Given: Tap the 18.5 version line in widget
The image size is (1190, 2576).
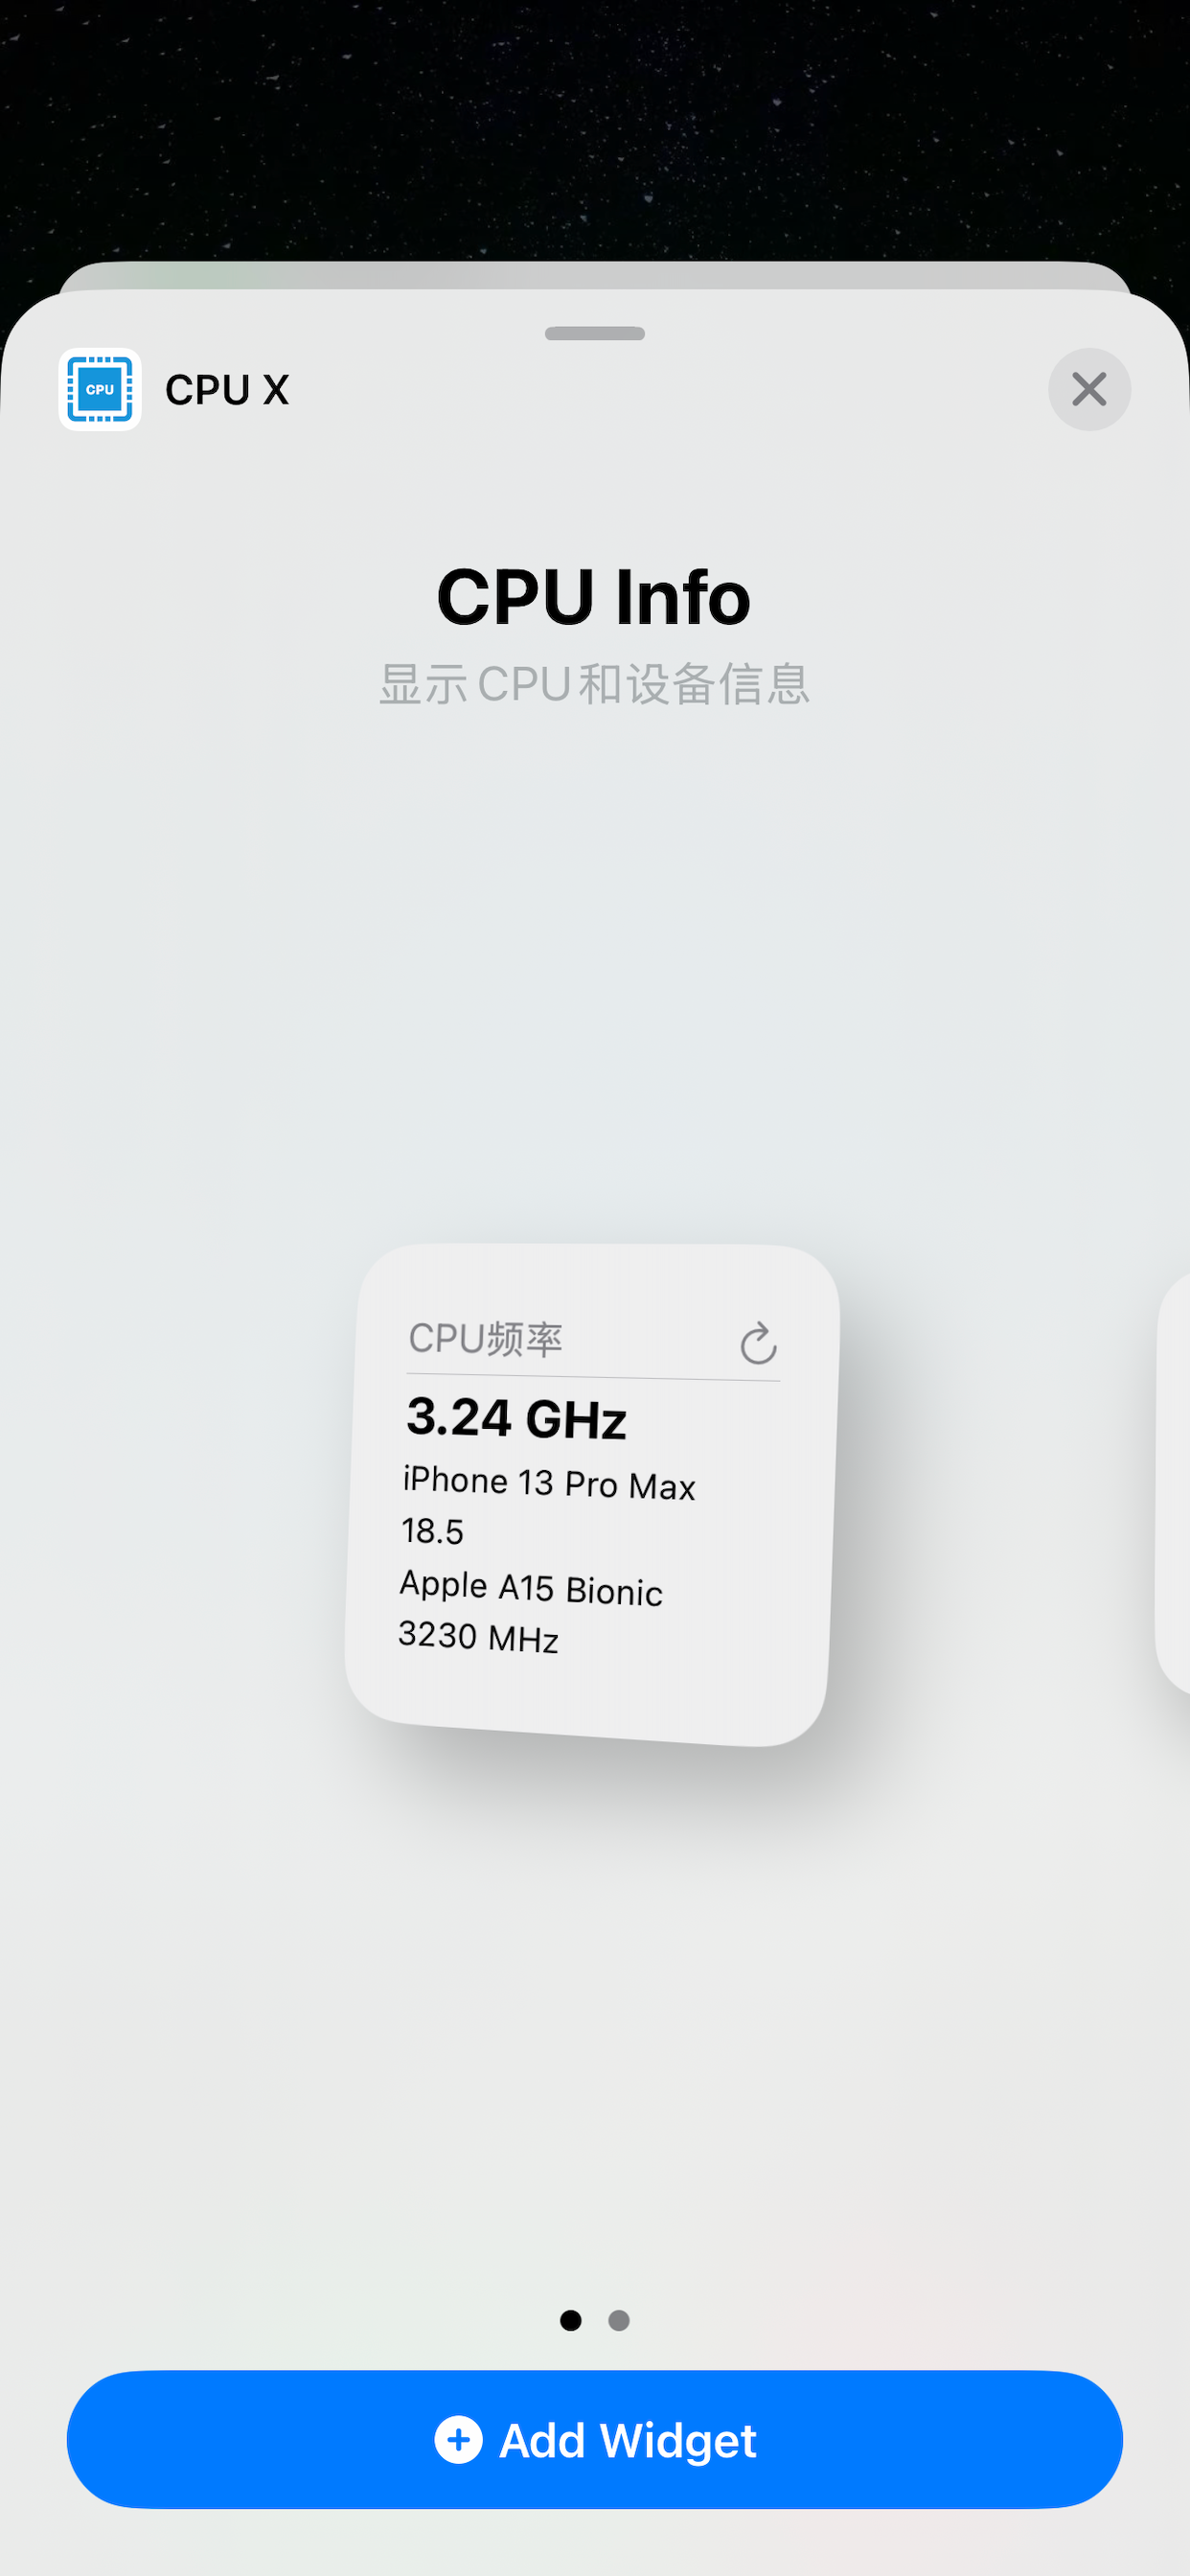Looking at the screenshot, I should tap(432, 1531).
